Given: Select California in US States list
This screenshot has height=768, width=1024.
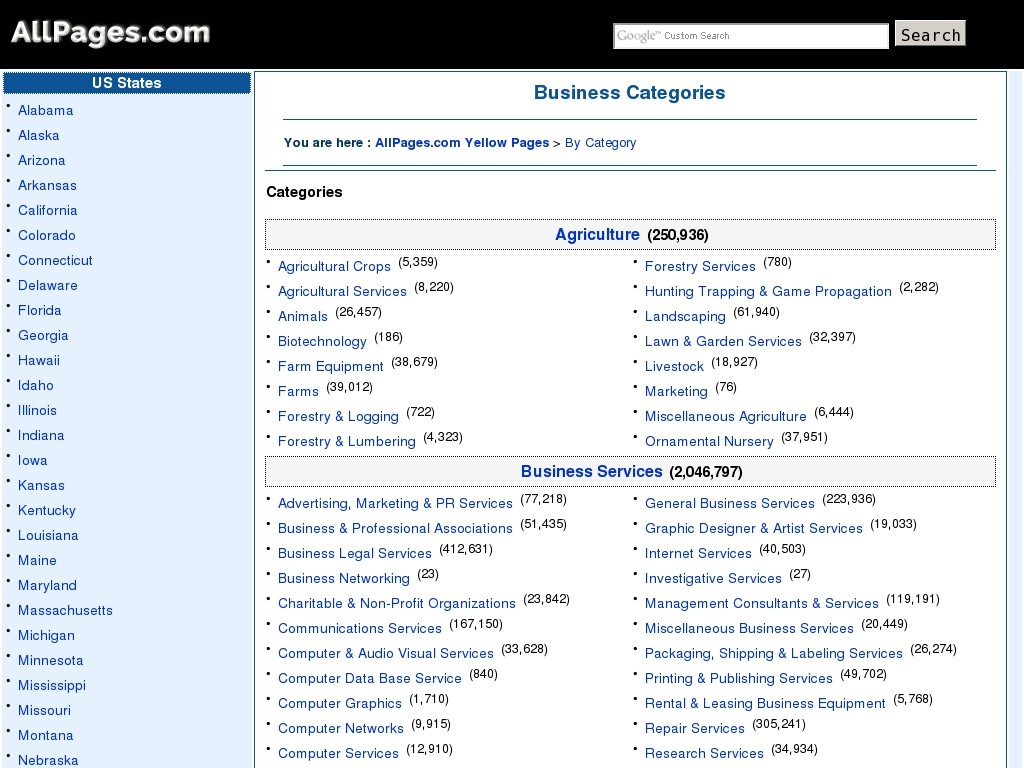Looking at the screenshot, I should (x=48, y=210).
